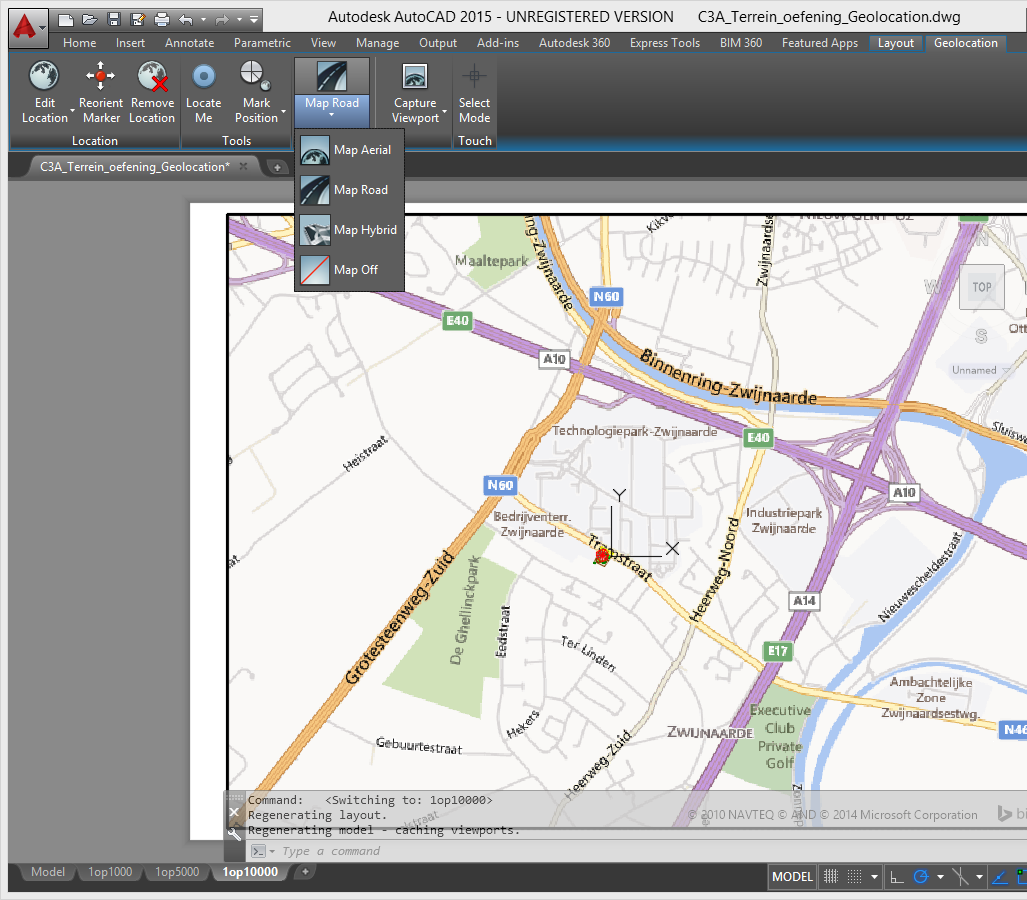This screenshot has height=900, width=1027.
Task: Toggle ortho mode in status bar
Action: 897,877
